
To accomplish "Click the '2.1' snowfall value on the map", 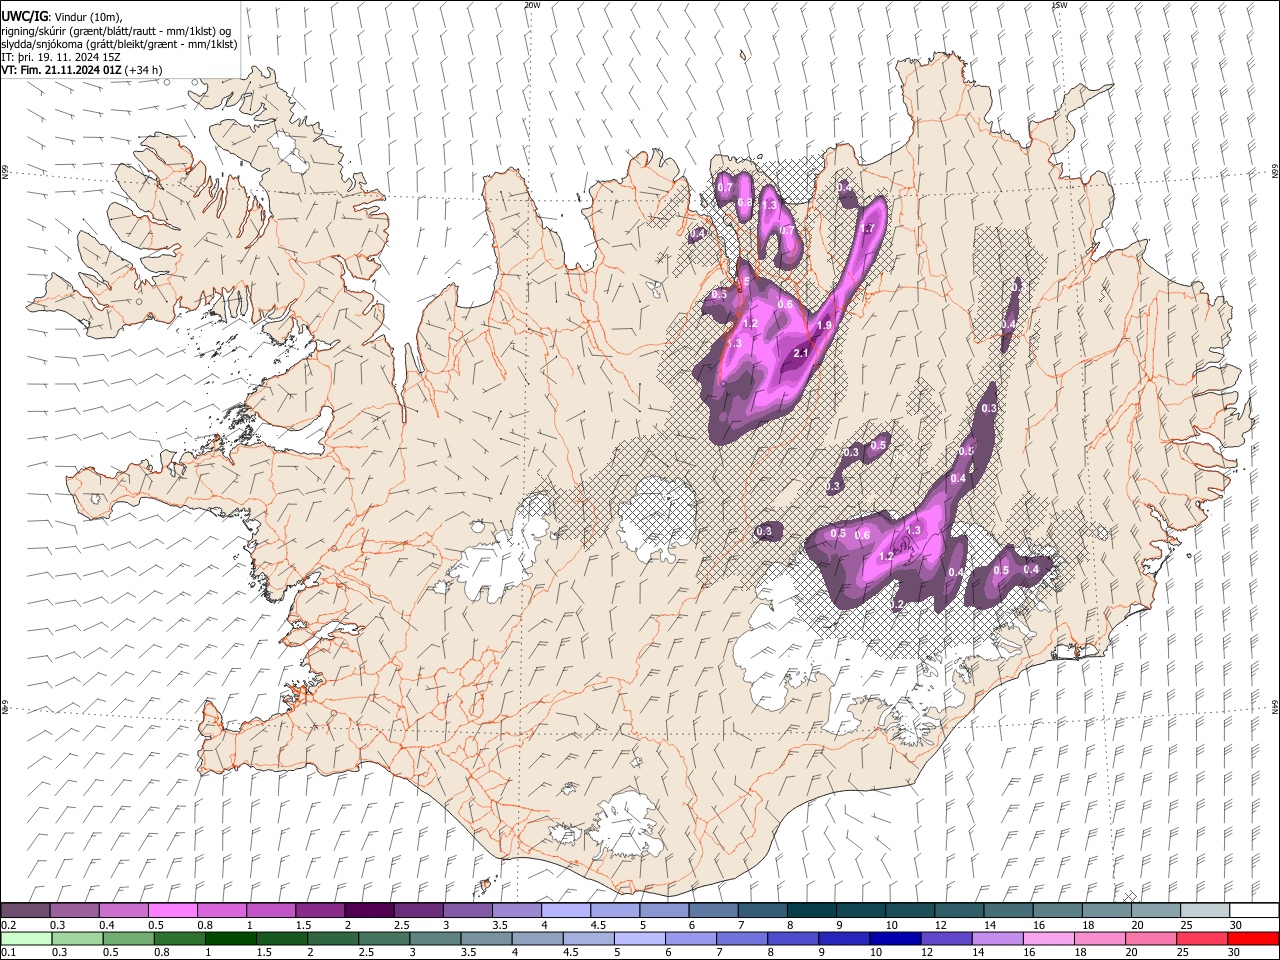I will (801, 353).
